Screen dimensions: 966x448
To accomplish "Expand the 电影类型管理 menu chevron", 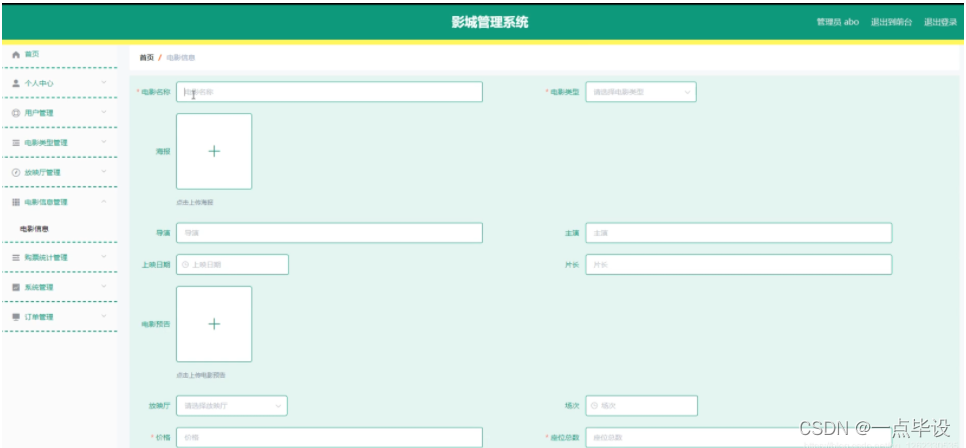I will pyautogui.click(x=104, y=142).
